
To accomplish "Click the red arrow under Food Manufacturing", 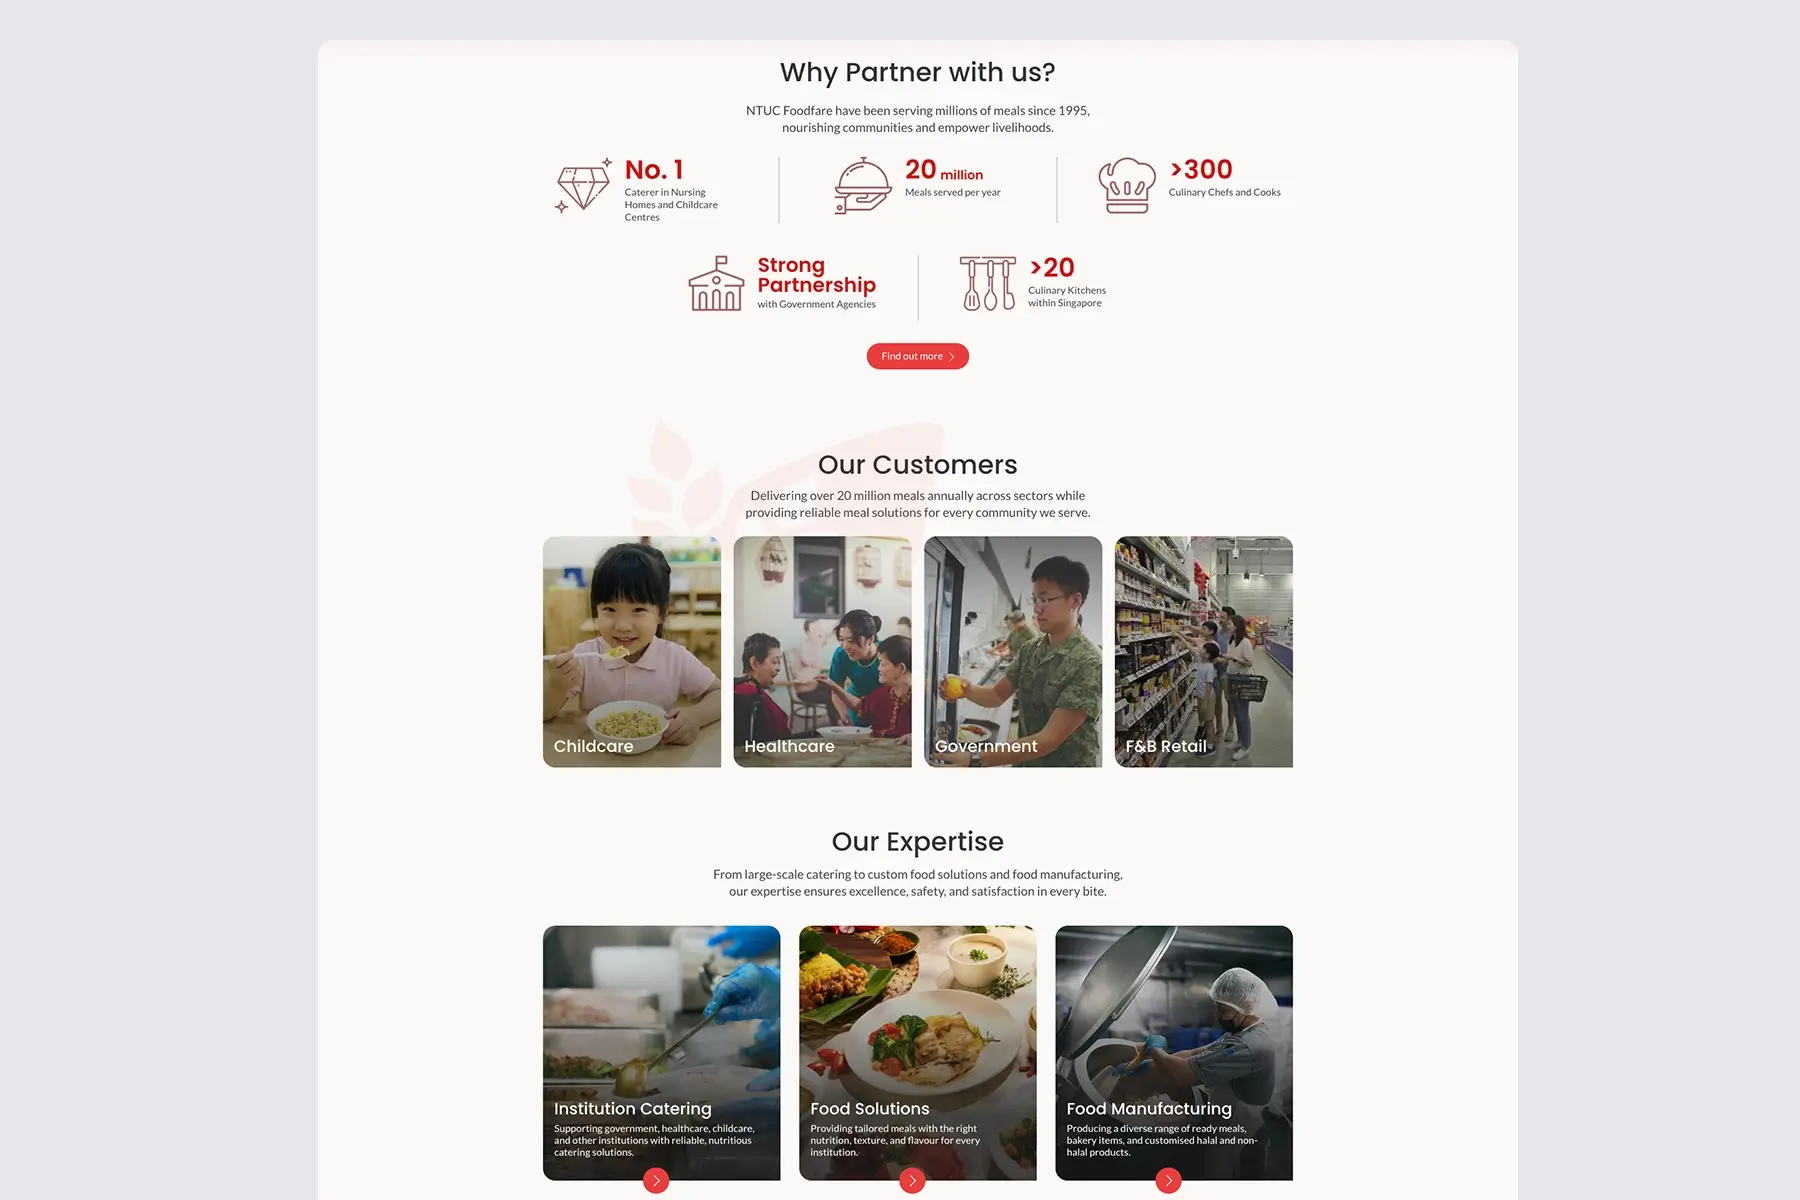I will tap(1168, 1181).
